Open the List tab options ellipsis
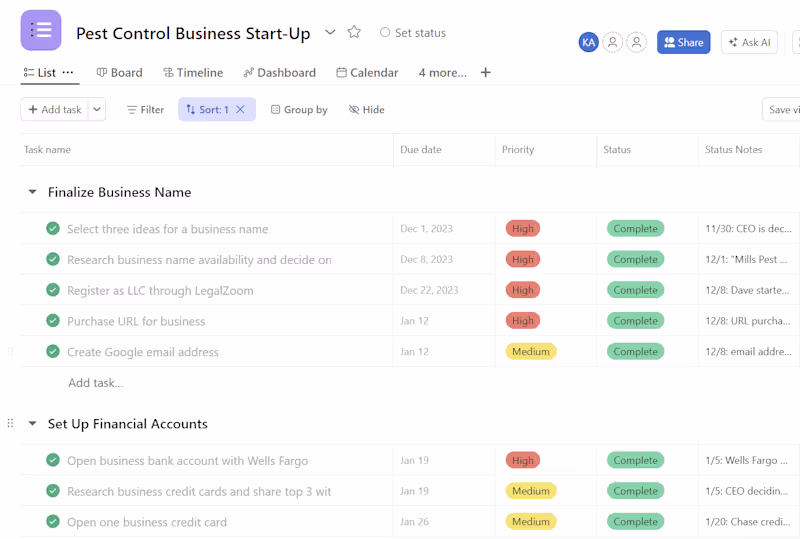The height and width of the screenshot is (539, 800). [68, 73]
